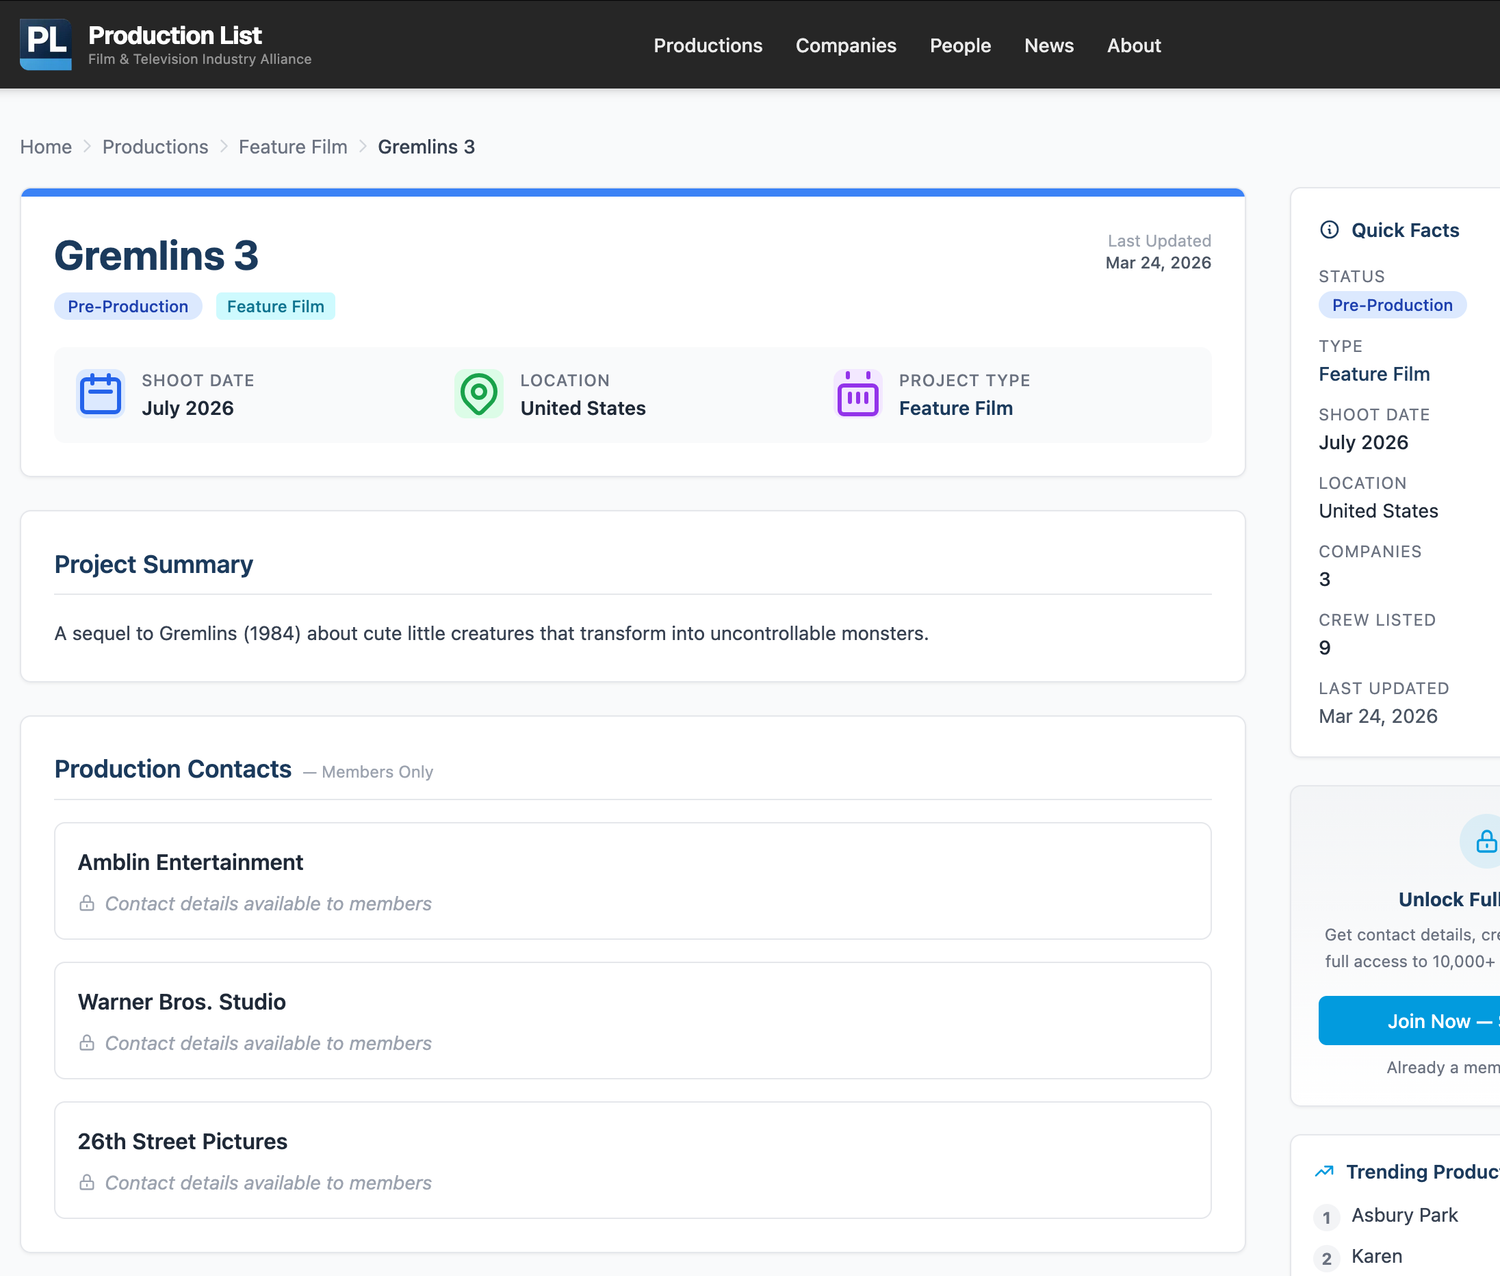The width and height of the screenshot is (1500, 1276).
Task: Click the Members Only label
Action: (x=377, y=772)
